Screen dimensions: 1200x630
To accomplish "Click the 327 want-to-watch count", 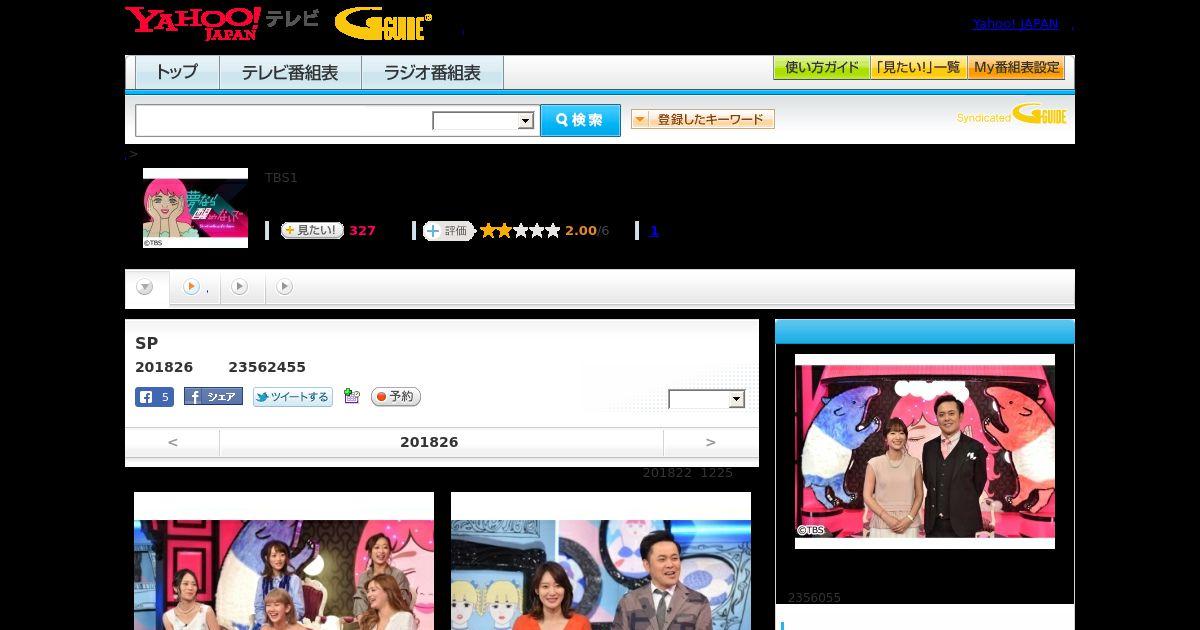I will (362, 231).
